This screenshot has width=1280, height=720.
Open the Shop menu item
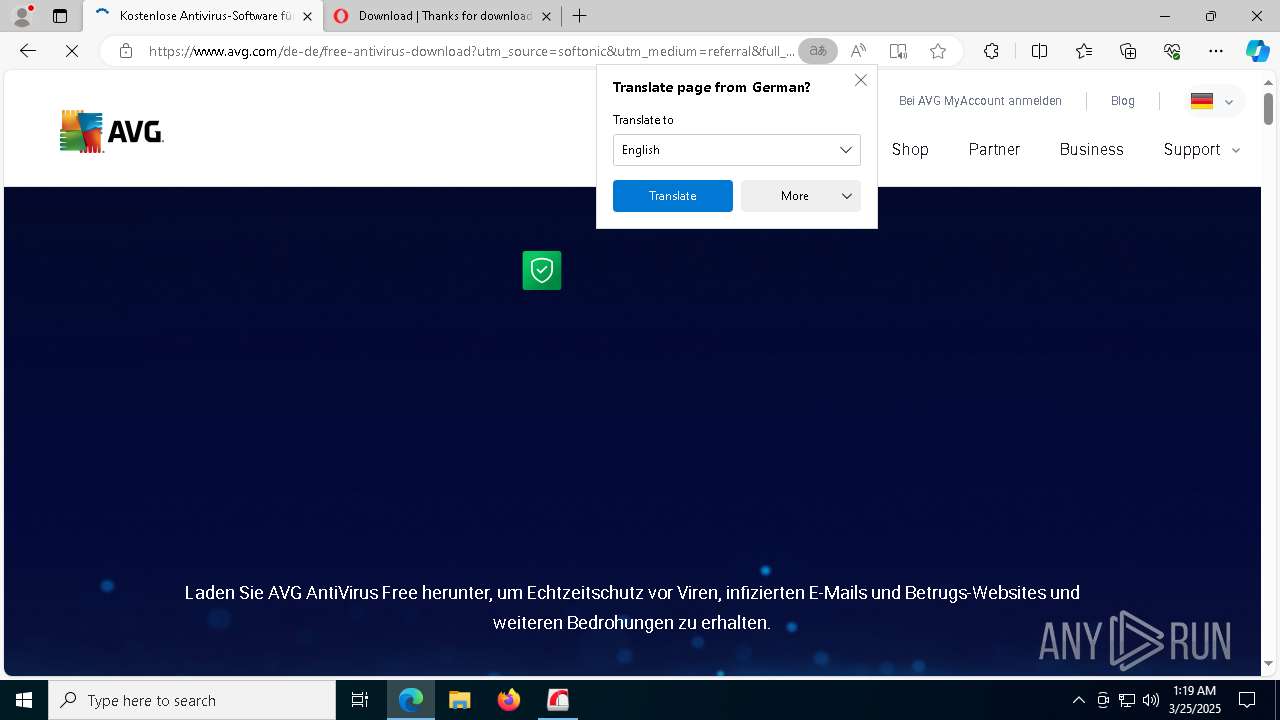pos(910,150)
